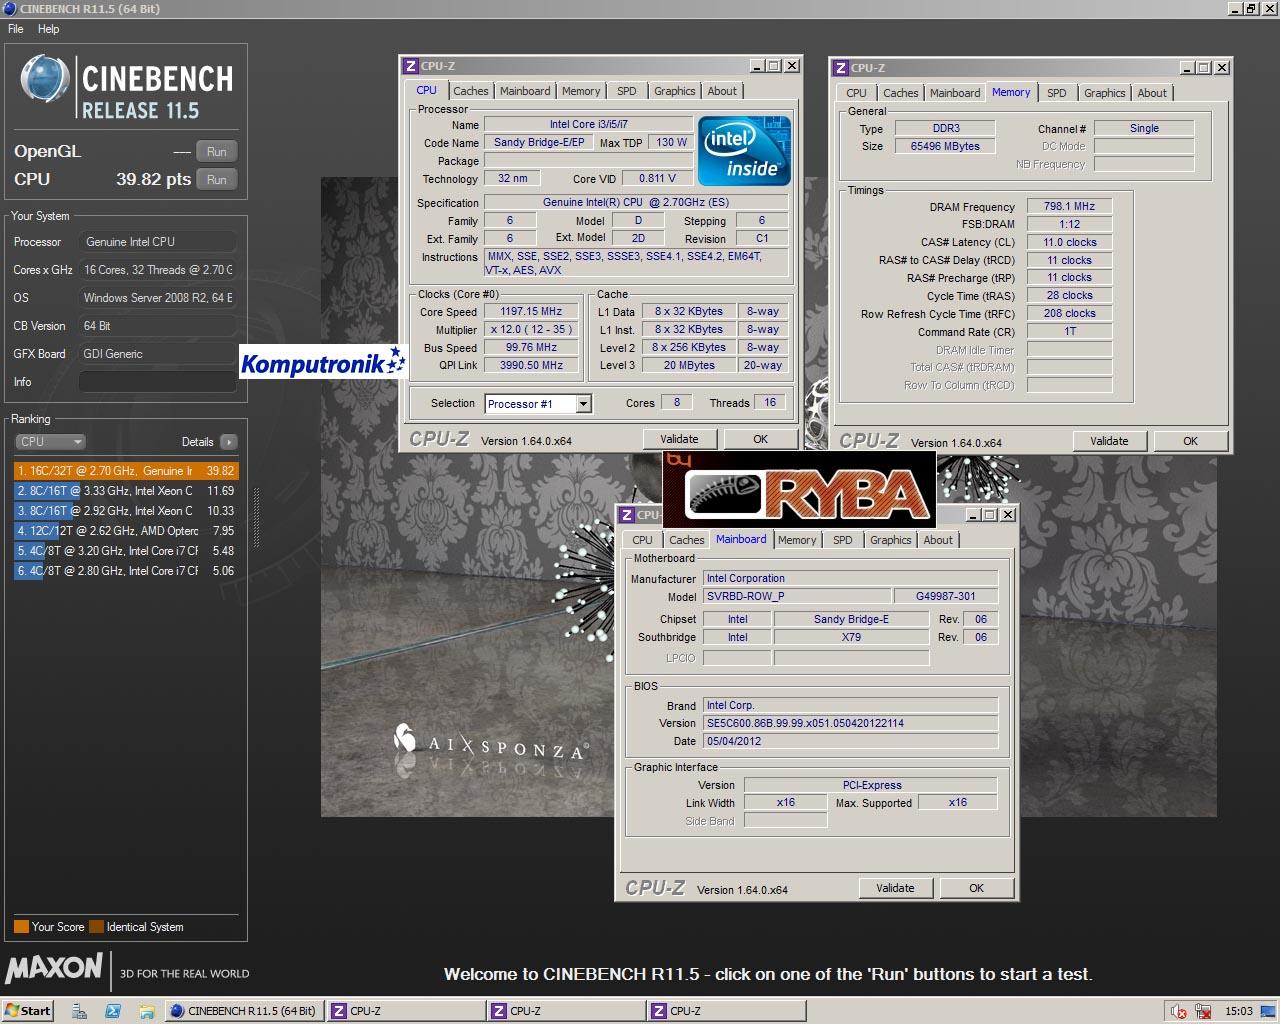Click OK in the CPU tab window
This screenshot has width=1280, height=1024.
pyautogui.click(x=761, y=439)
